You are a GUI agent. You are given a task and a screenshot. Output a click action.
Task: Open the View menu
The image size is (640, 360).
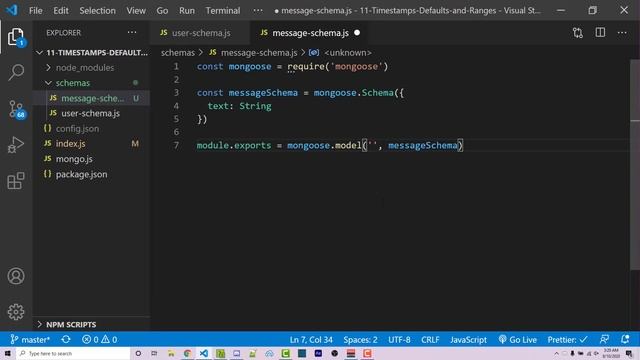coord(136,11)
